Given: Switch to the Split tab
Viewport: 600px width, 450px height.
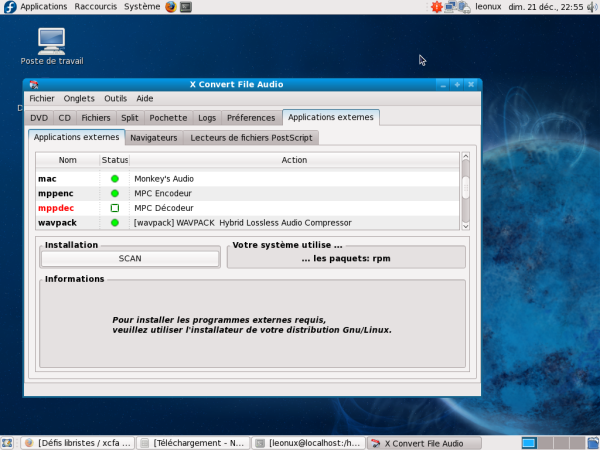Looking at the screenshot, I should tap(130, 118).
